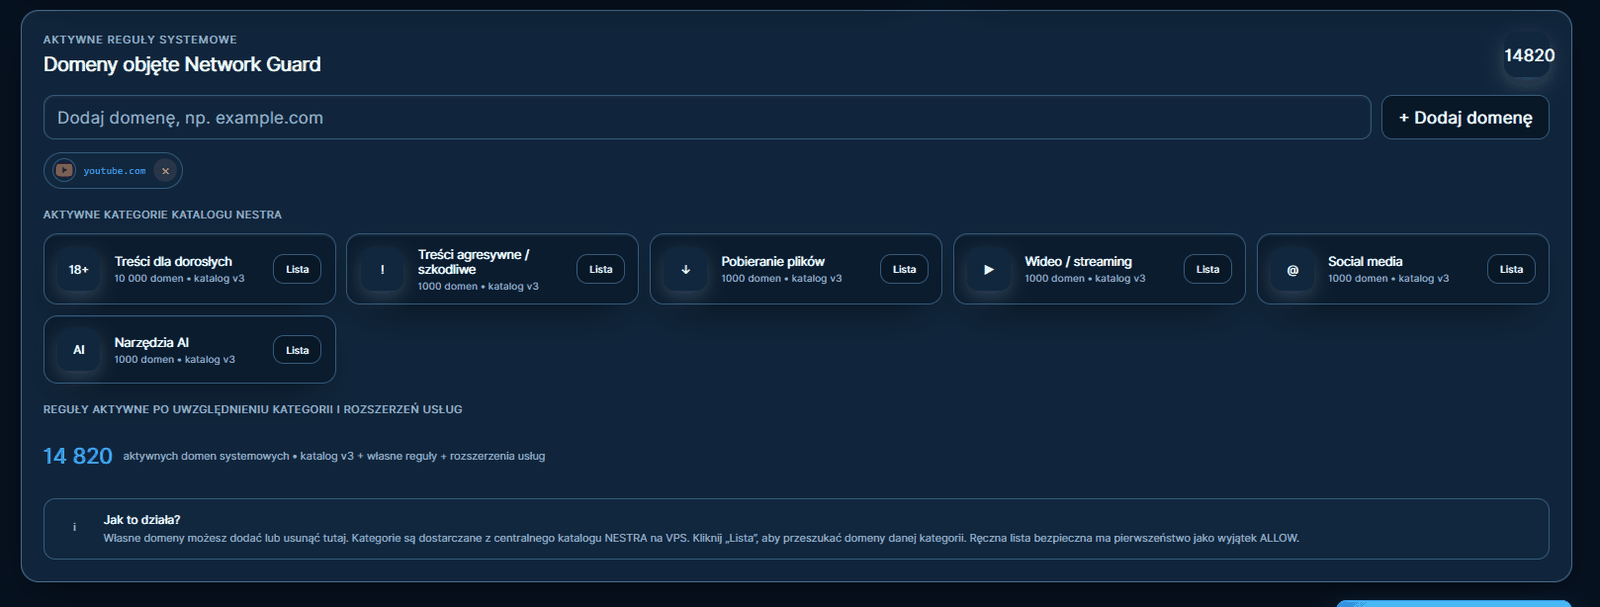Click the 10 000 domen • katalog v3 text
Screen dimensions: 1600x607
[x=179, y=279]
